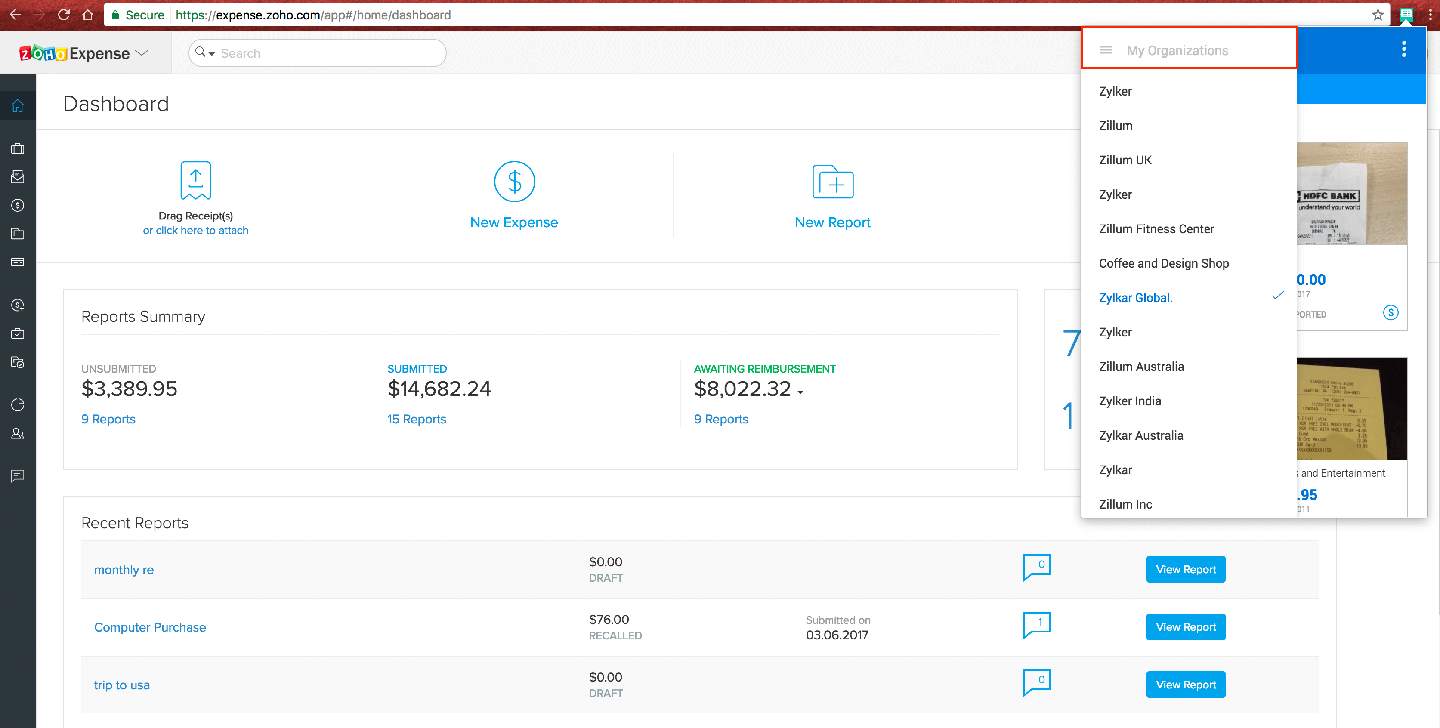Open the Computer Purchase report link

[150, 628]
